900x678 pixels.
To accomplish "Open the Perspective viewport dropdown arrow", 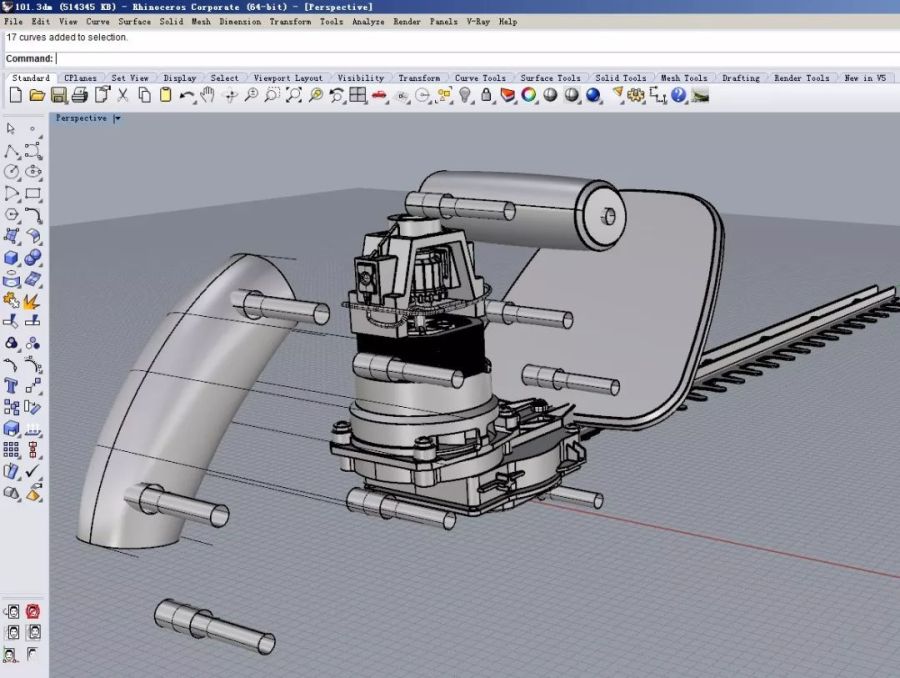I will pos(117,118).
